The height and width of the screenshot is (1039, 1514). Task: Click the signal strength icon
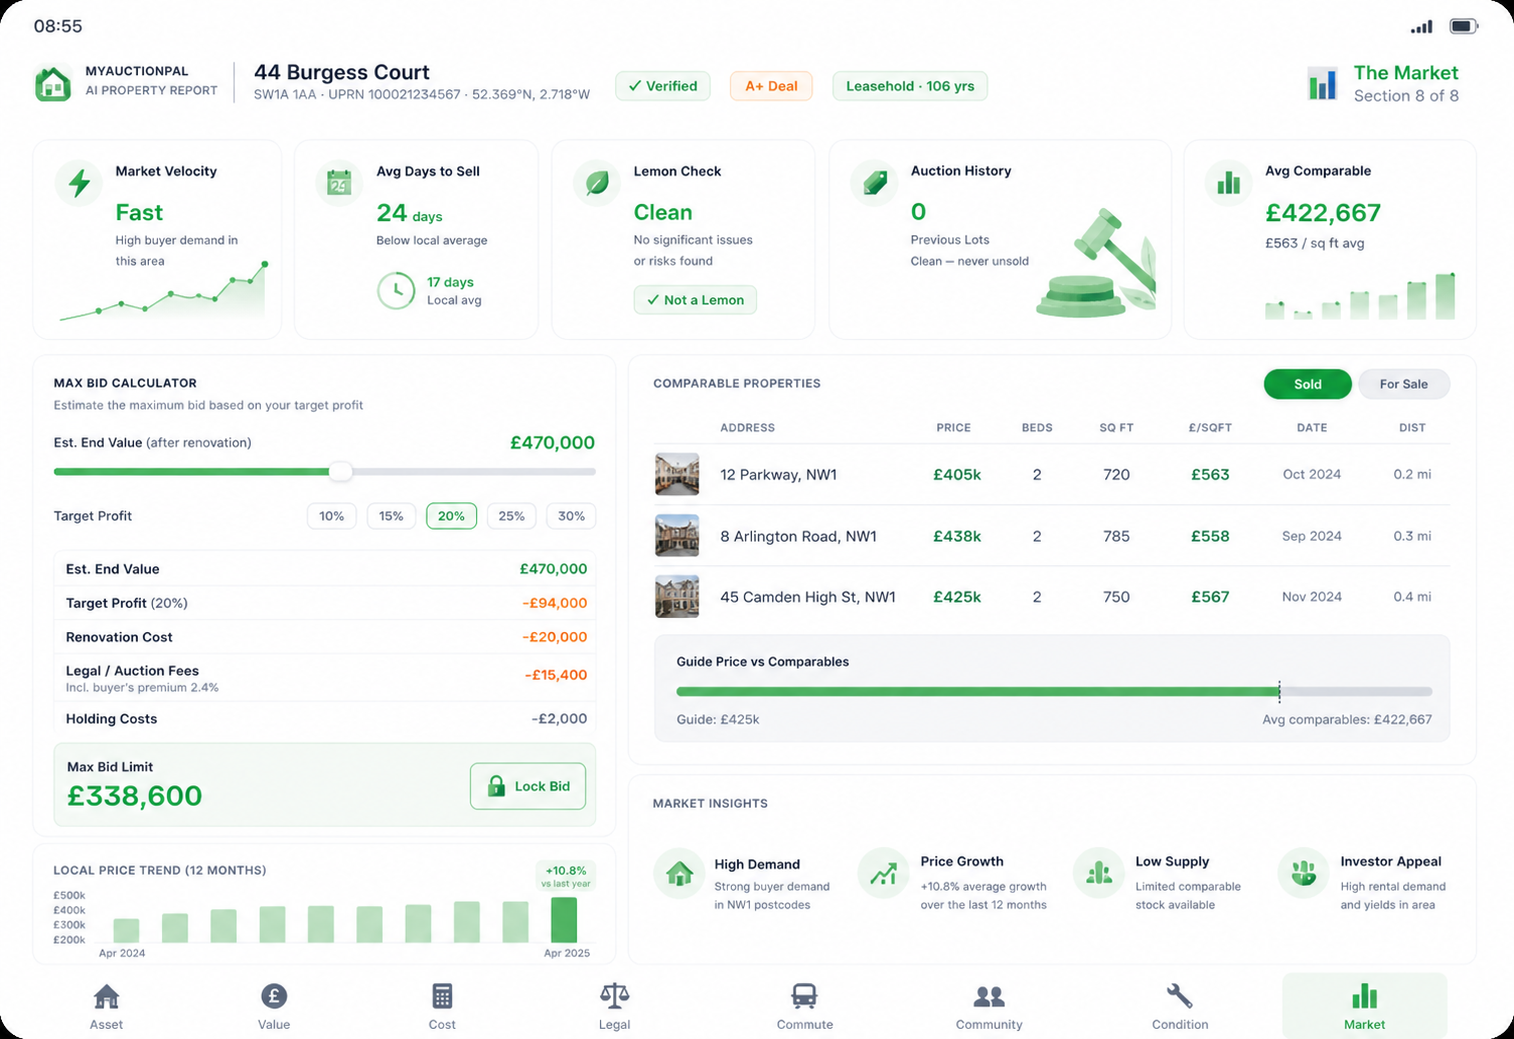point(1422,27)
